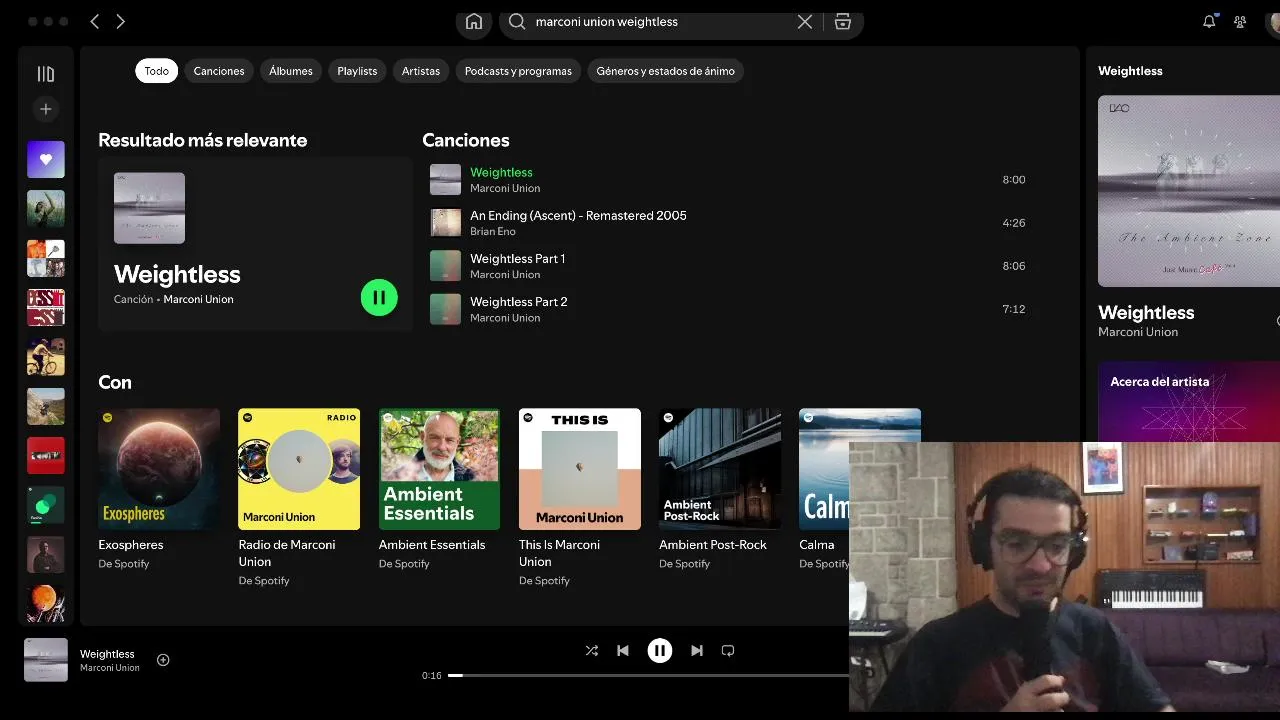The image size is (1280, 720).
Task: Select the Podcasts y programas filter
Action: (518, 71)
